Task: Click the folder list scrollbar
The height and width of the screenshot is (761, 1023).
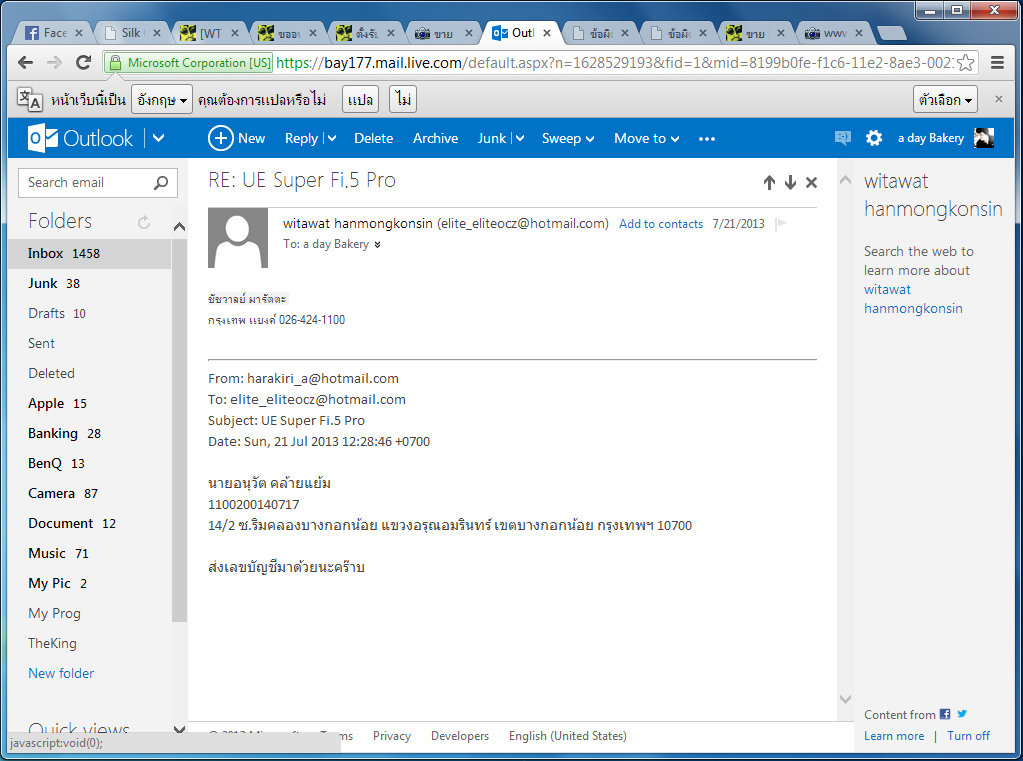Action: pos(179,431)
